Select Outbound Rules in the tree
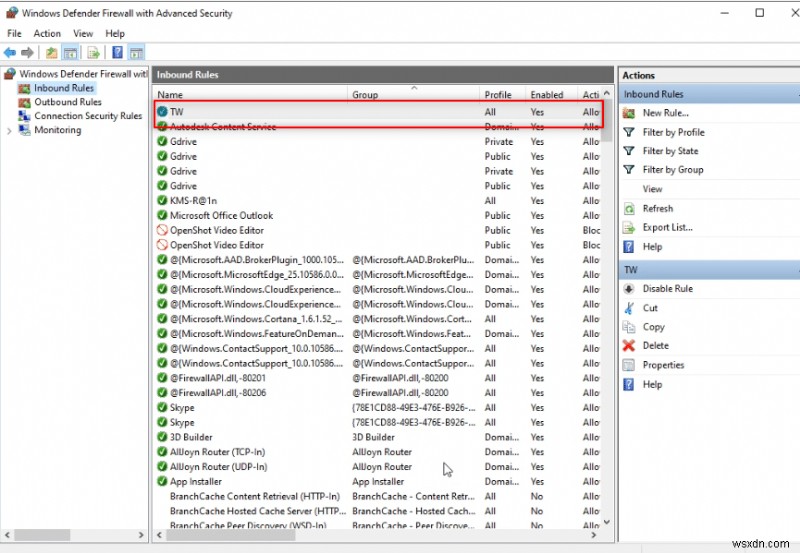Viewport: 800px width, 553px height. click(67, 102)
